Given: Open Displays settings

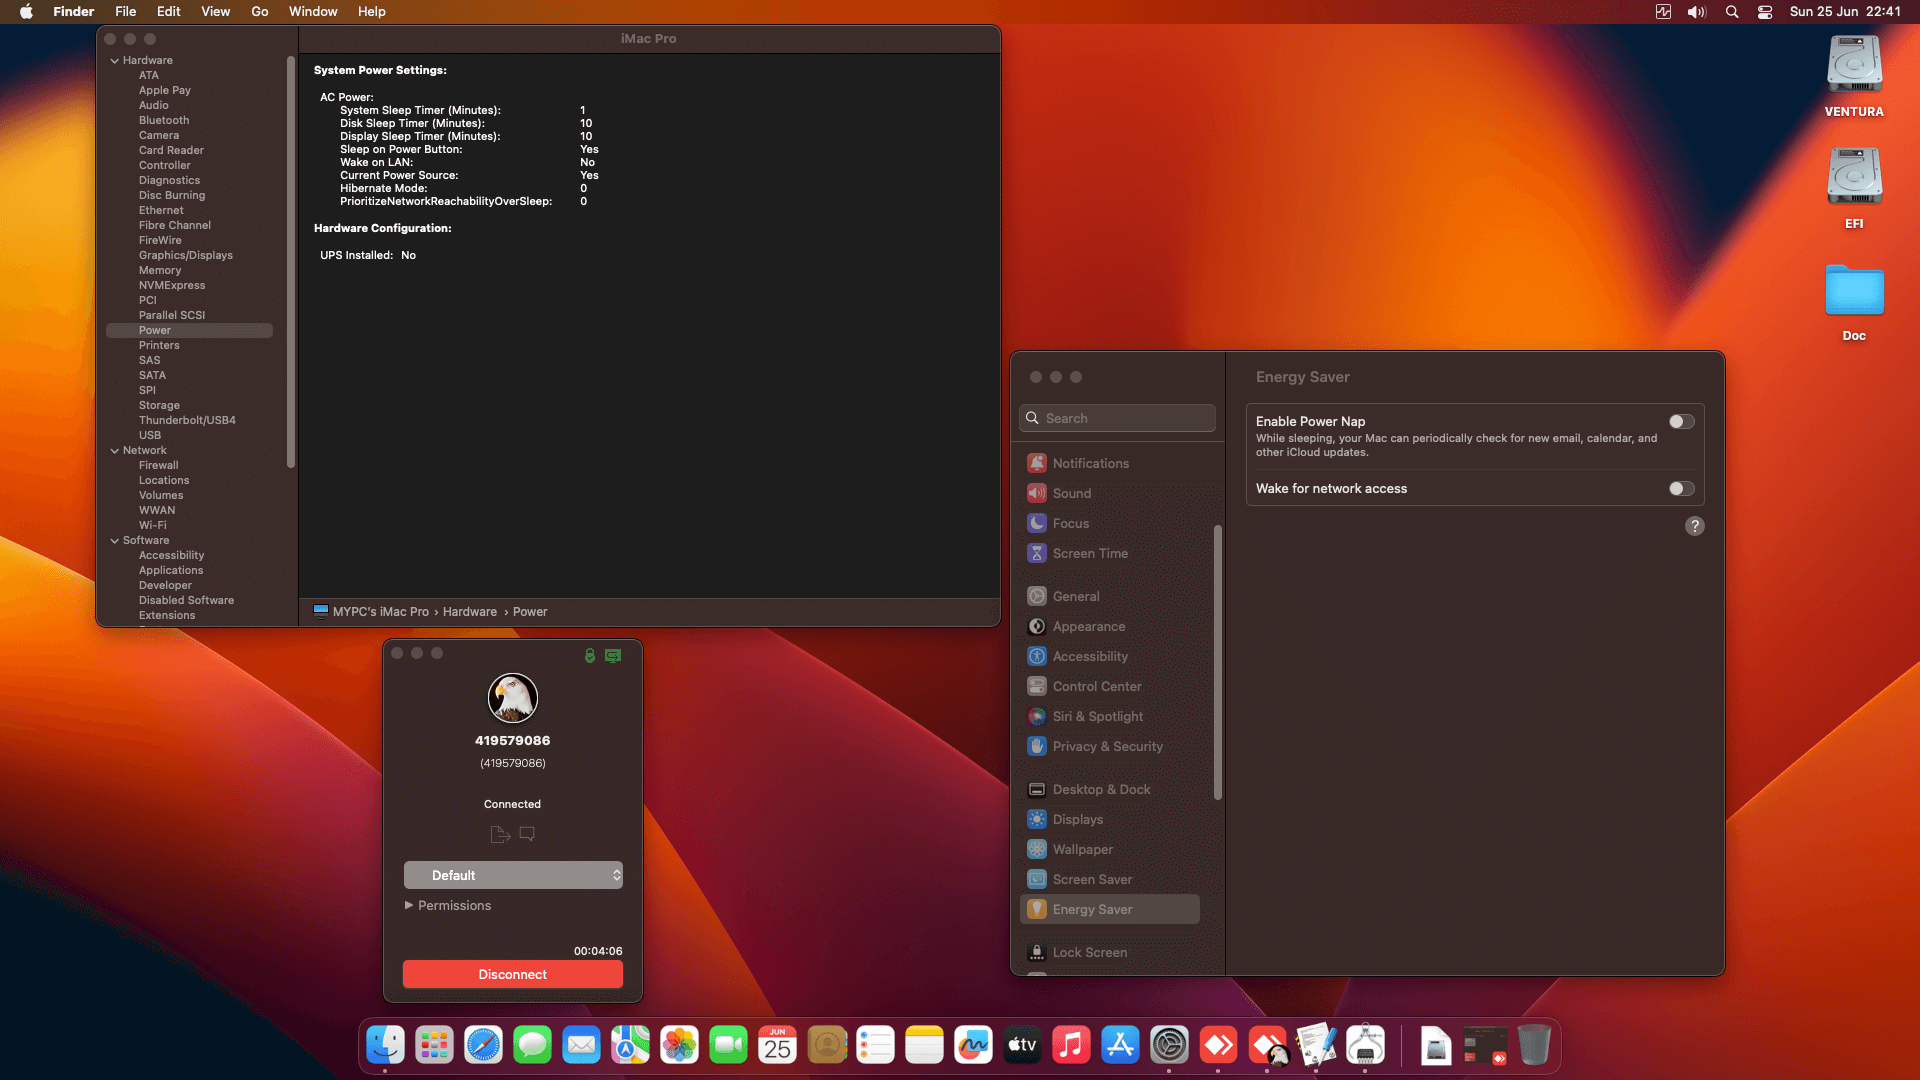Looking at the screenshot, I should [1112, 819].
